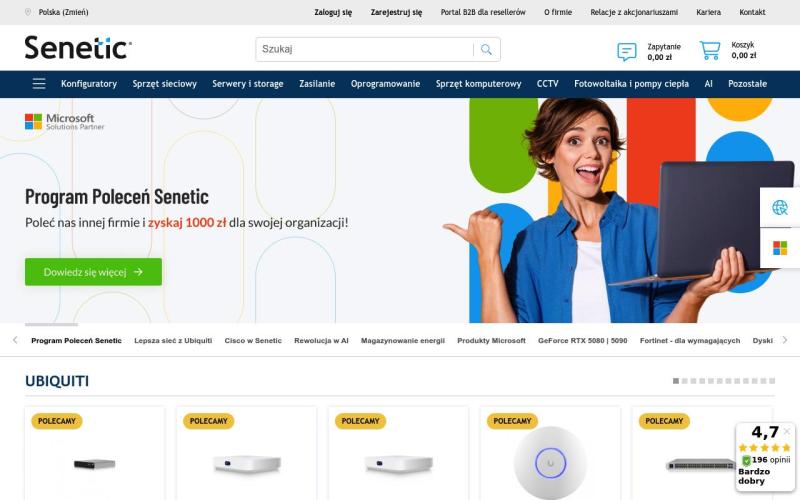
Task: Close the 4,7 rating widget
Action: click(x=787, y=431)
